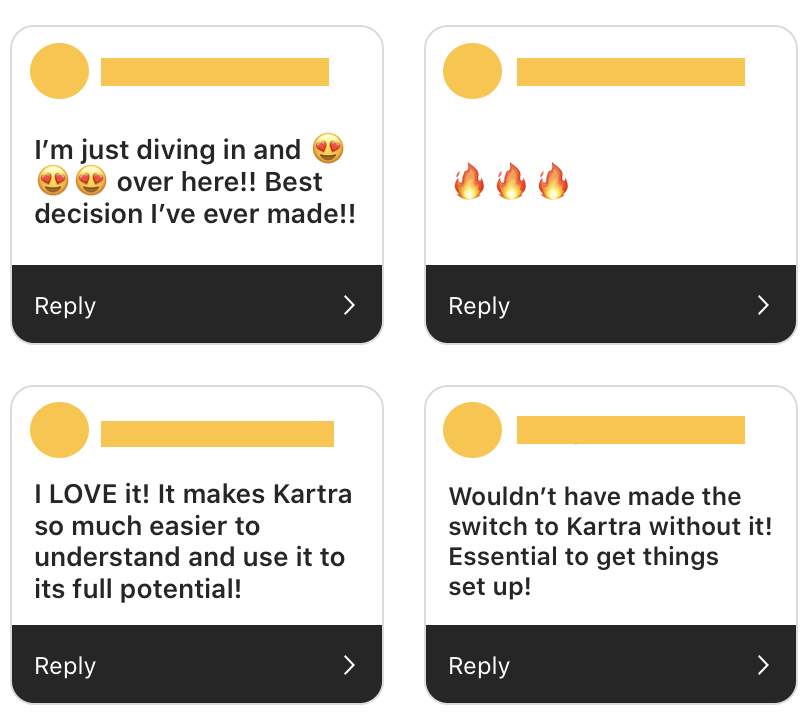
Task: Click heart-eyes emoji before 'over here!!'
Action: (90, 182)
